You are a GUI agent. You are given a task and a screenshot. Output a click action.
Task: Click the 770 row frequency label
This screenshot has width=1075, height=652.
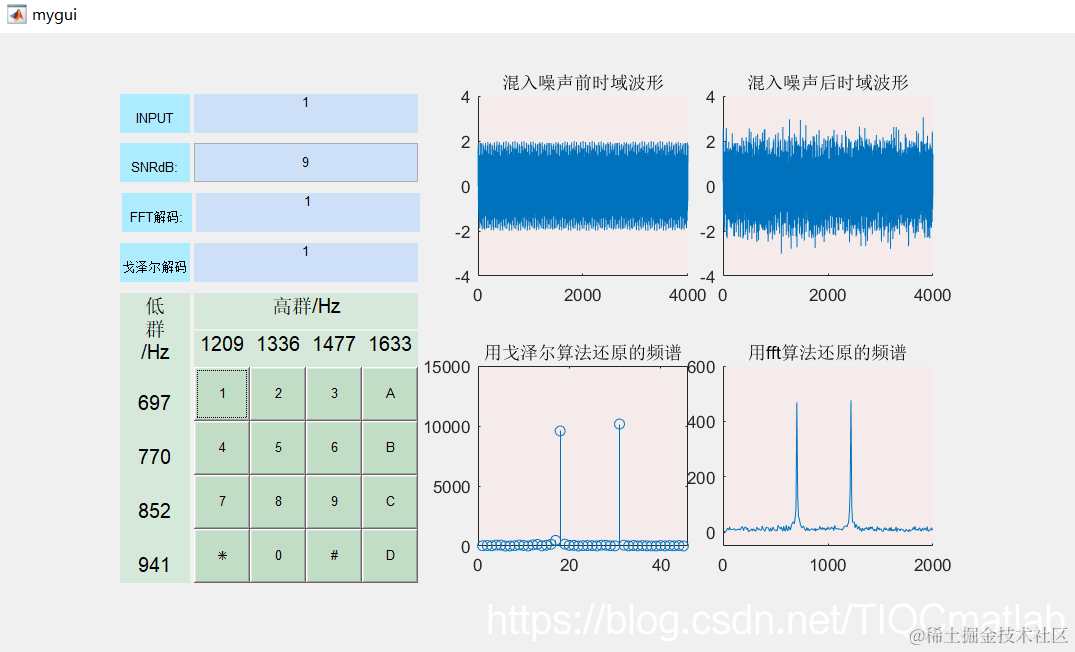[154, 457]
